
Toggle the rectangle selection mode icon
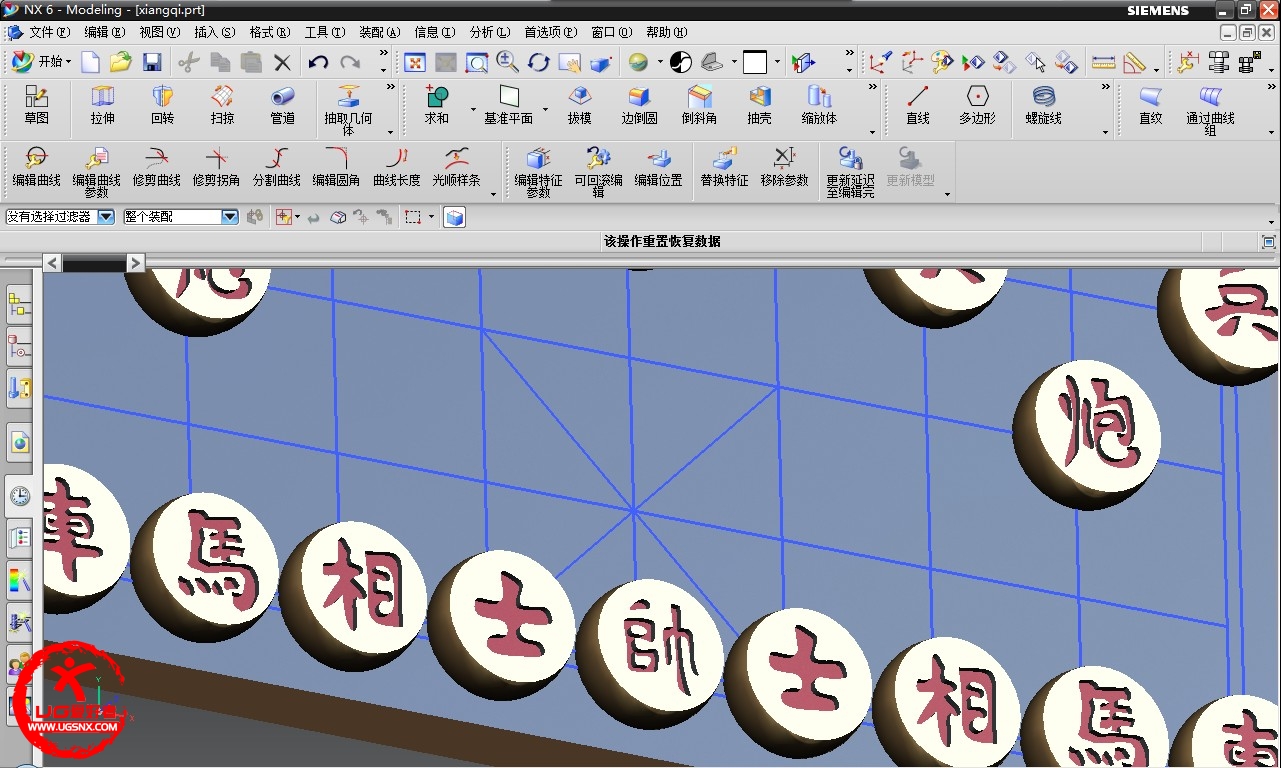coord(412,216)
